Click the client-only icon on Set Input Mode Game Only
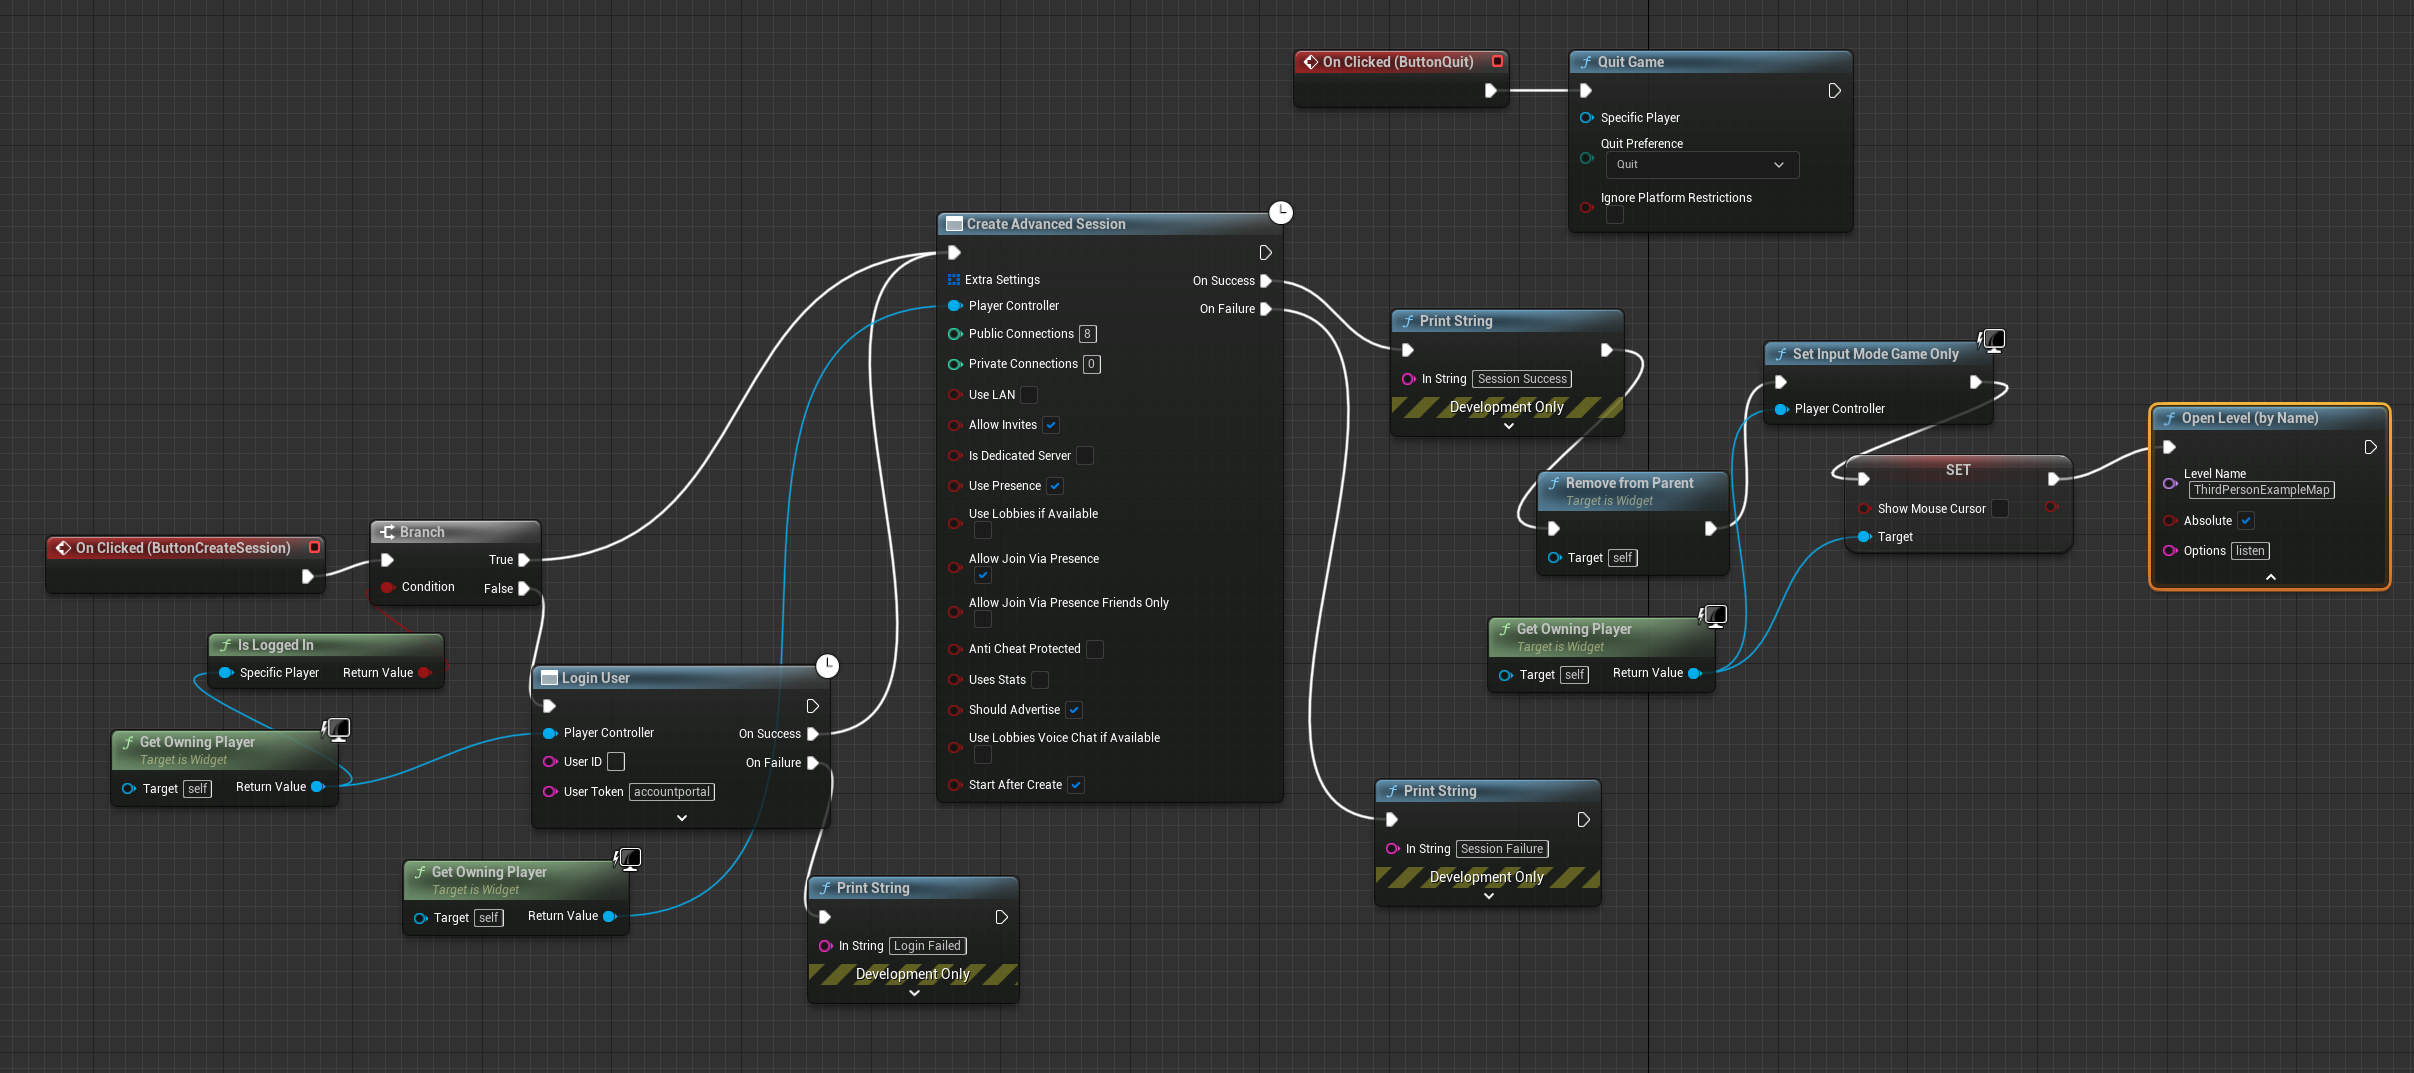This screenshot has width=2414, height=1073. (1992, 340)
